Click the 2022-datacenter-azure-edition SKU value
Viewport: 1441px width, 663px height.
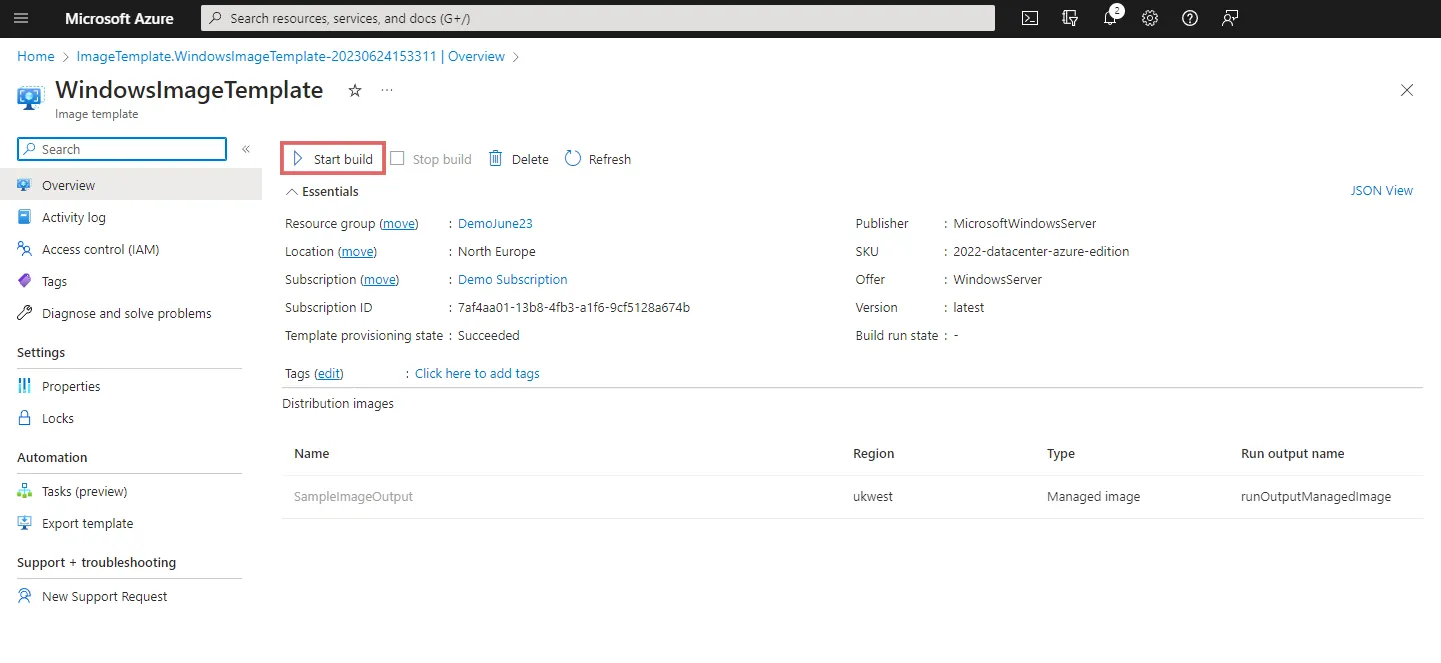pyautogui.click(x=1041, y=252)
